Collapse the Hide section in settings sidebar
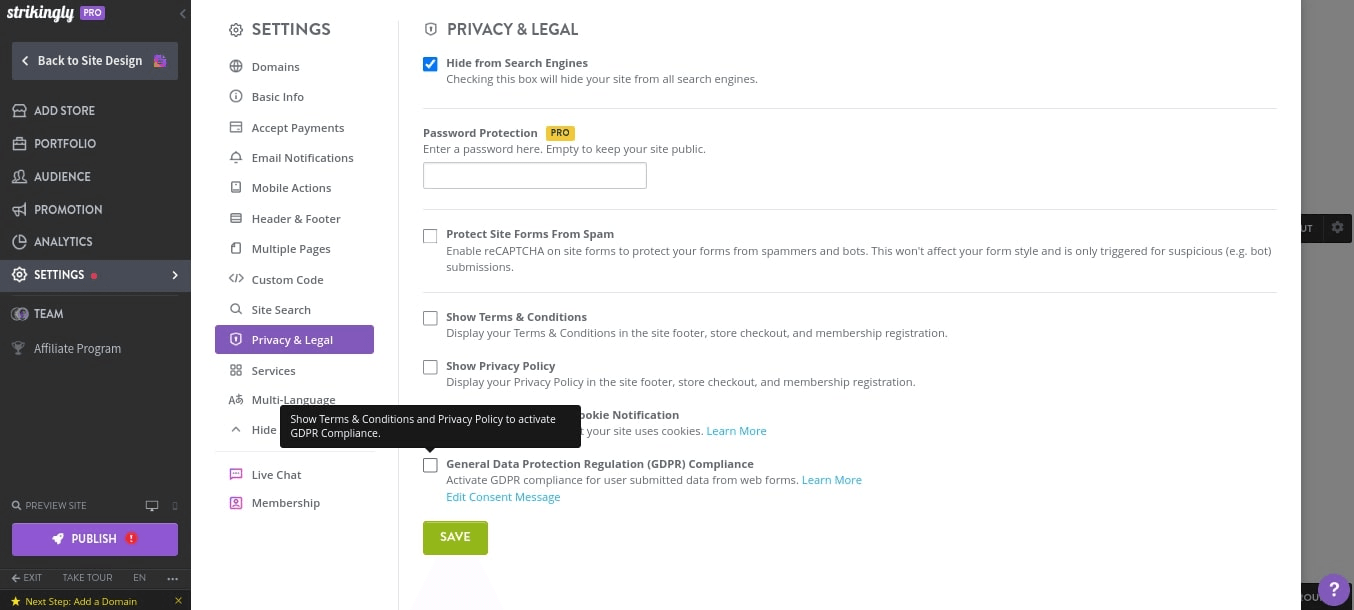The width and height of the screenshot is (1354, 610). [236, 429]
